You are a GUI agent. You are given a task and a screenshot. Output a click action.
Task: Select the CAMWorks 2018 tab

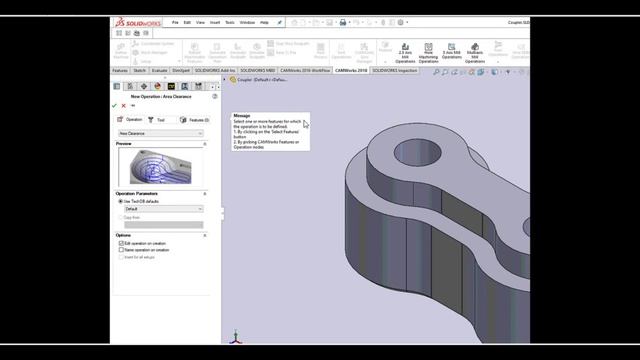(351, 71)
